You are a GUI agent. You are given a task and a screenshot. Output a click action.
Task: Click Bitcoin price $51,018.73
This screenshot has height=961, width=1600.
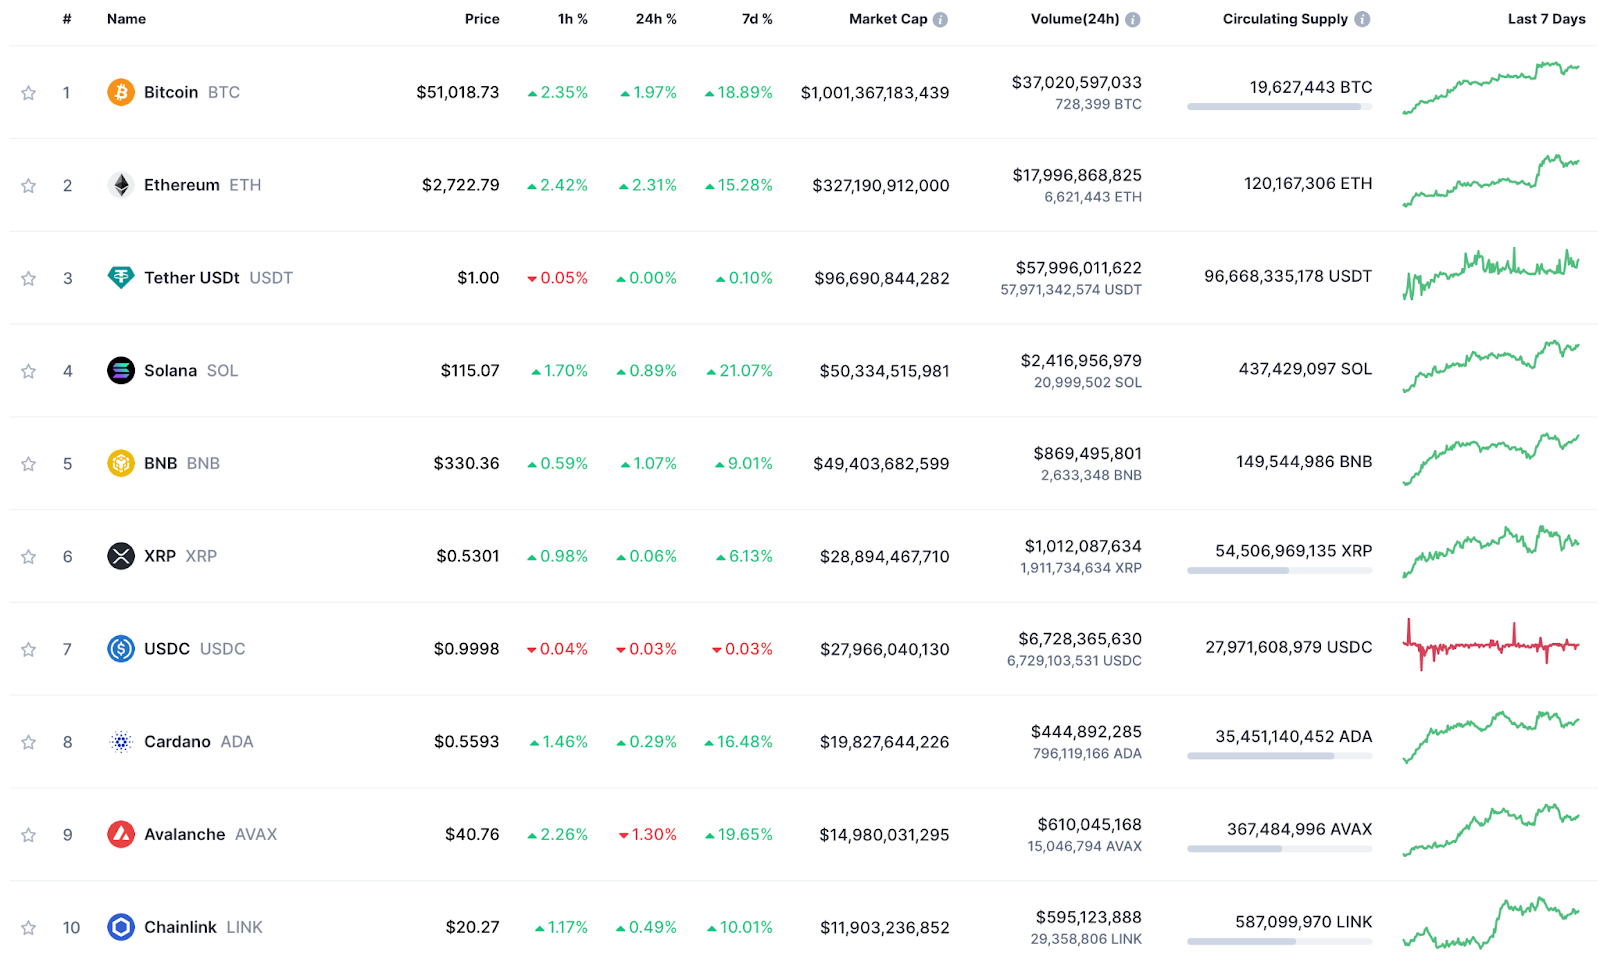[458, 92]
